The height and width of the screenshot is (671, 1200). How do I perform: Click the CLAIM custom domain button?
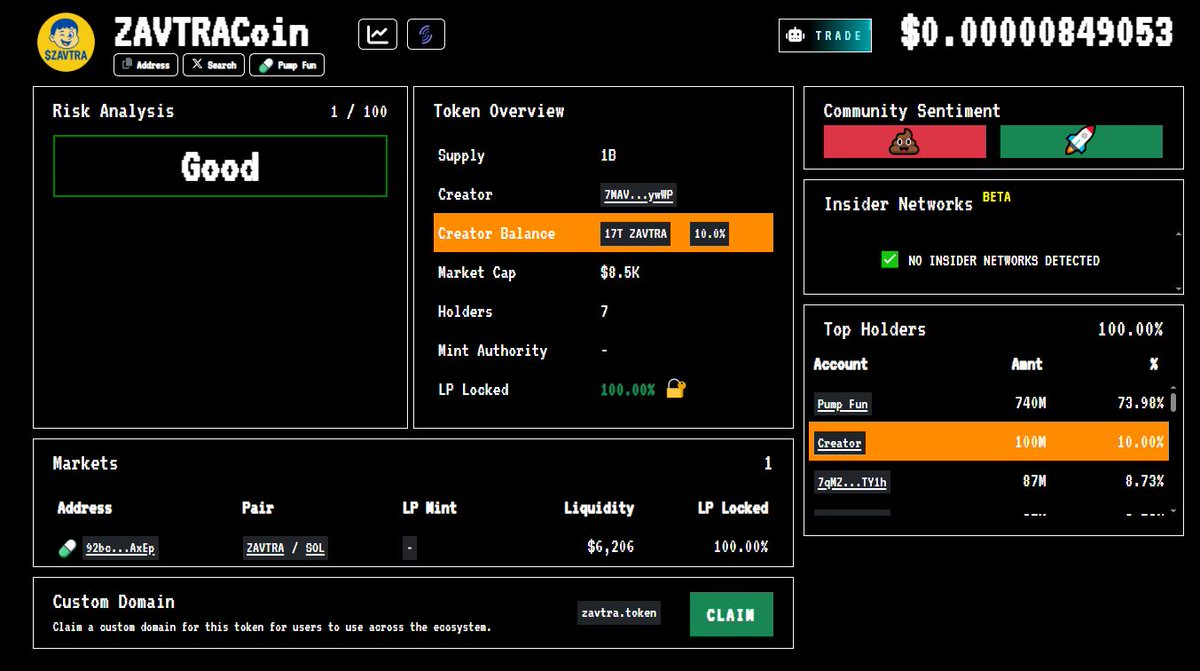pyautogui.click(x=731, y=614)
